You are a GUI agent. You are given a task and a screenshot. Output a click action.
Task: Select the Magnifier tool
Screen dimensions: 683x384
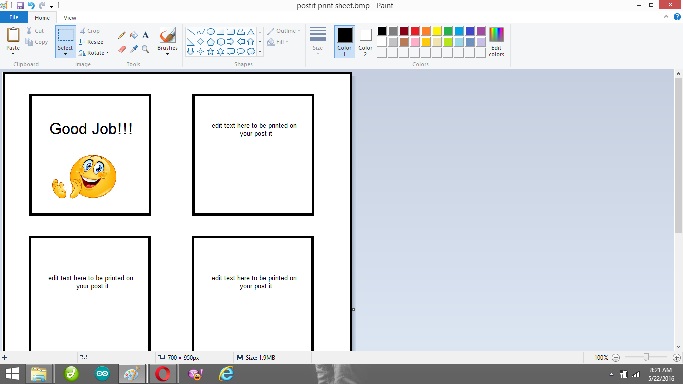145,49
